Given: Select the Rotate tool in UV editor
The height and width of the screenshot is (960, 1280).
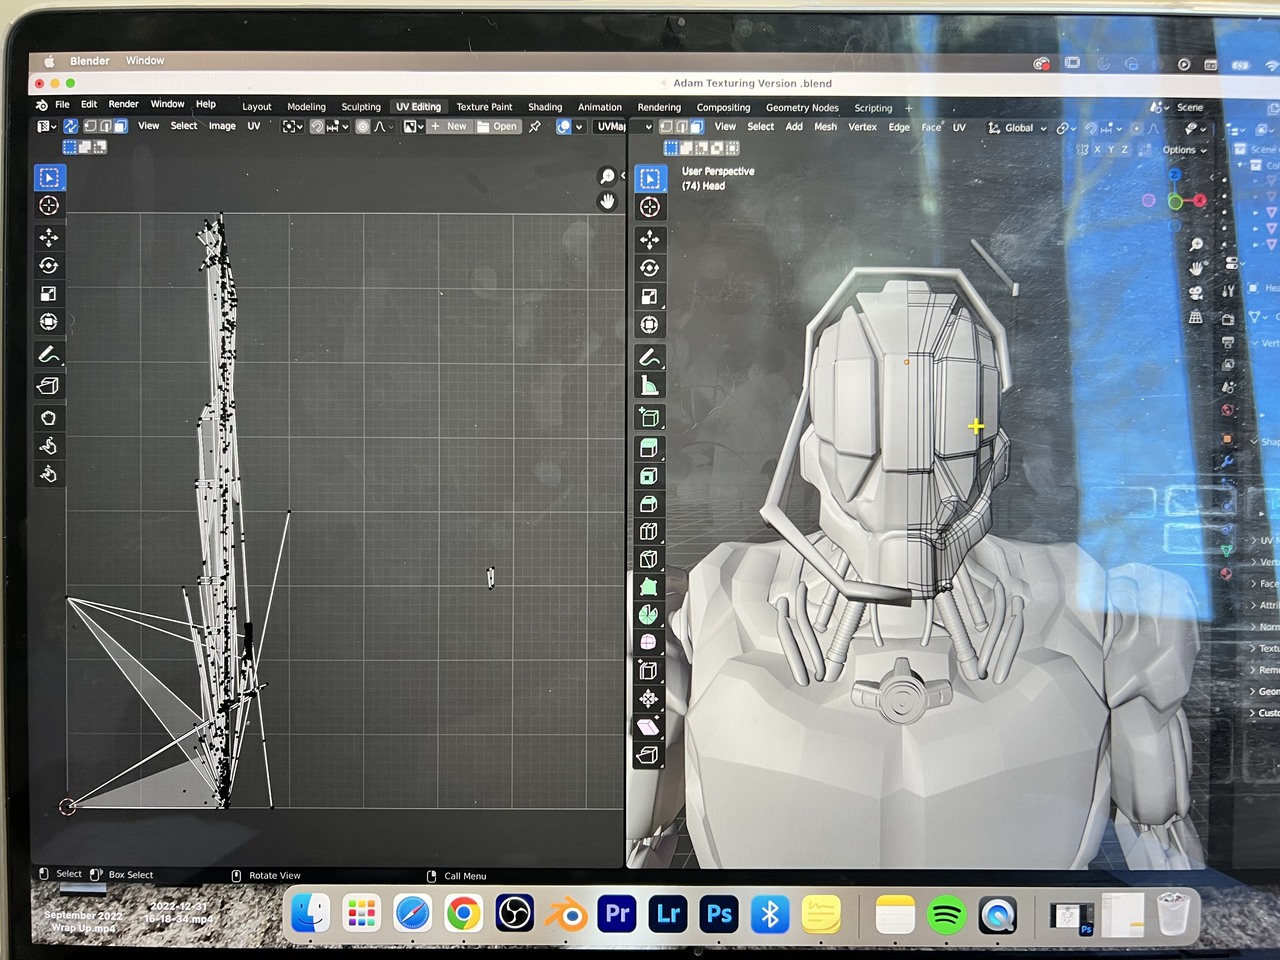Looking at the screenshot, I should [x=48, y=265].
